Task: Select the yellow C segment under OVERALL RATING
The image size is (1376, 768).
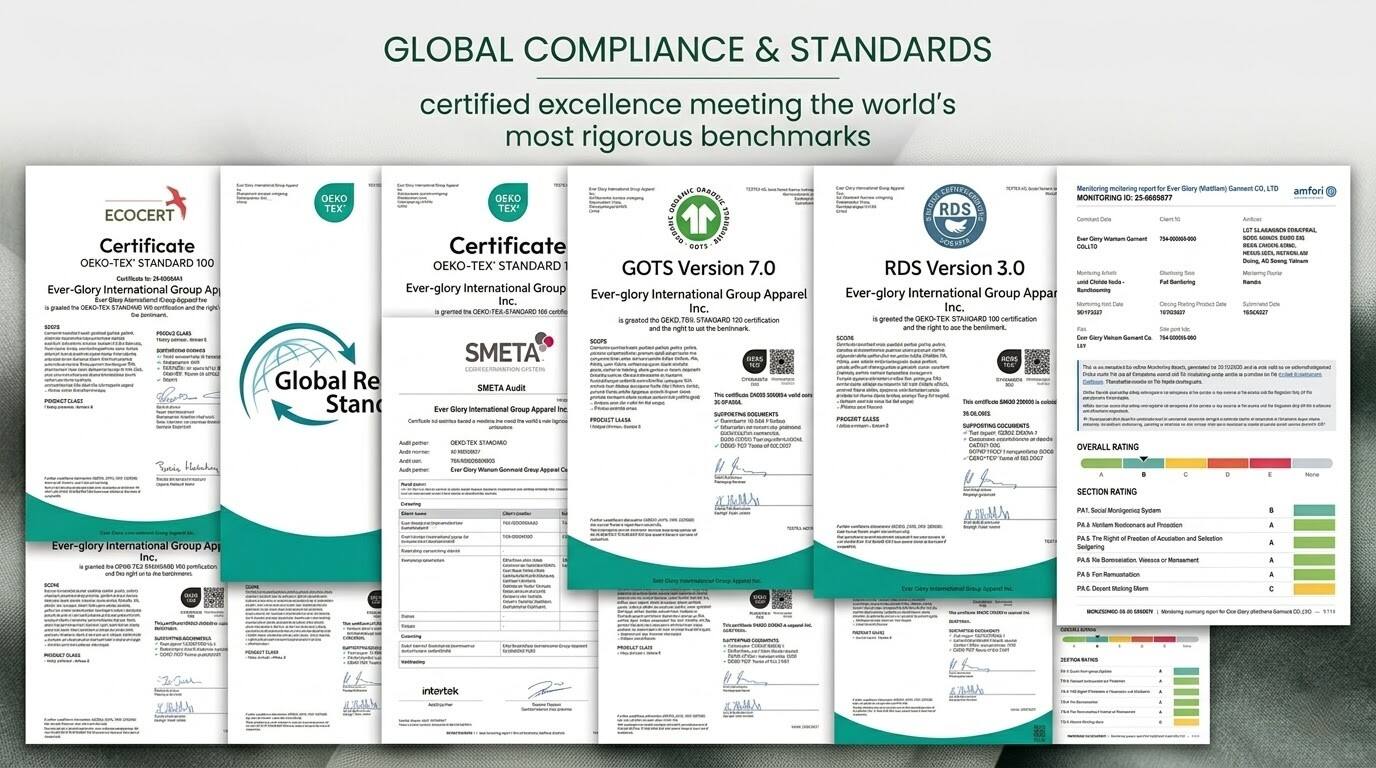Action: (1185, 463)
